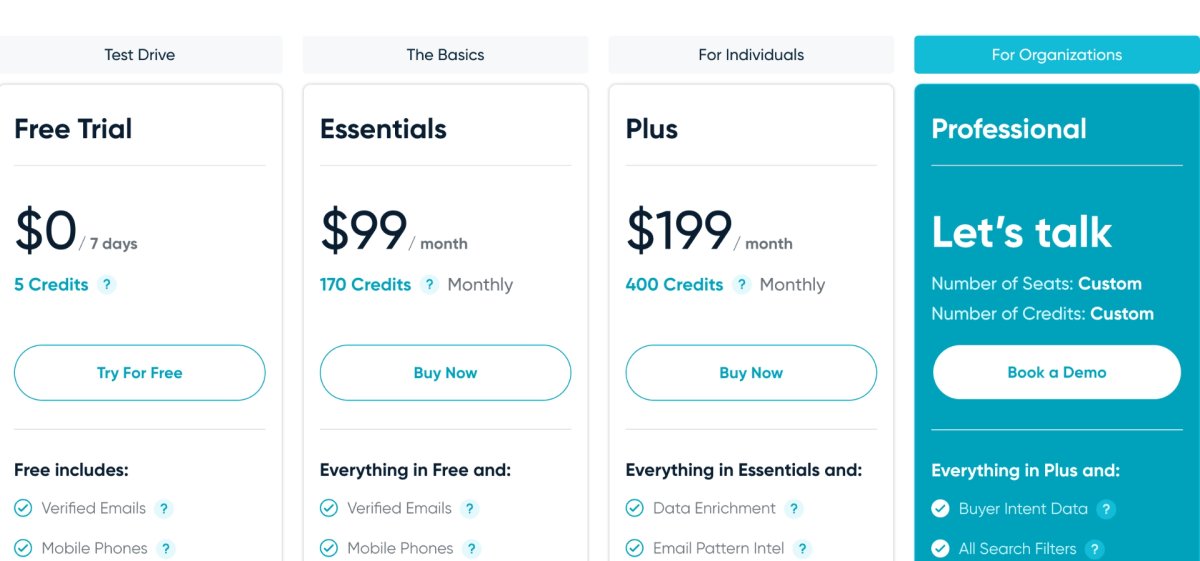The image size is (1200, 561).
Task: Click the info icon next to Data Enrichment
Action: [x=794, y=509]
